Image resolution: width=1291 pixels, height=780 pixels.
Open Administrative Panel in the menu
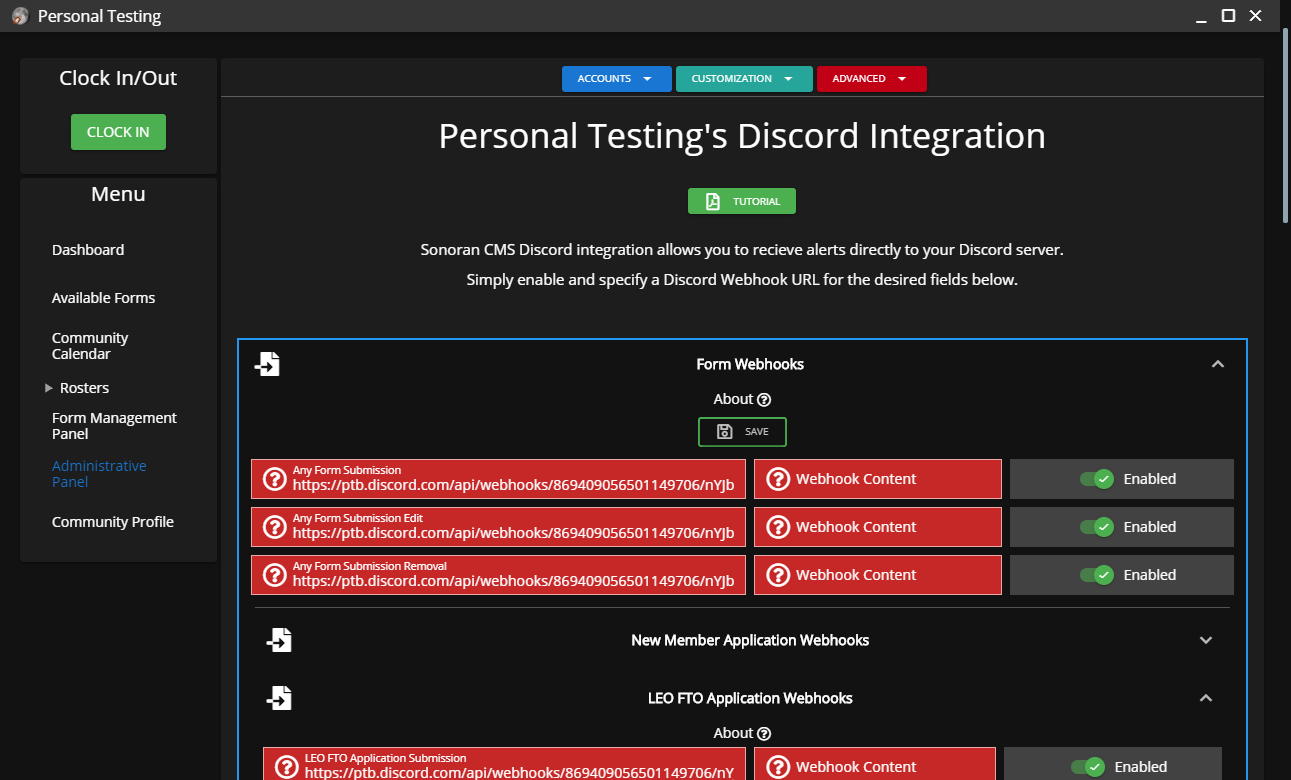[99, 474]
